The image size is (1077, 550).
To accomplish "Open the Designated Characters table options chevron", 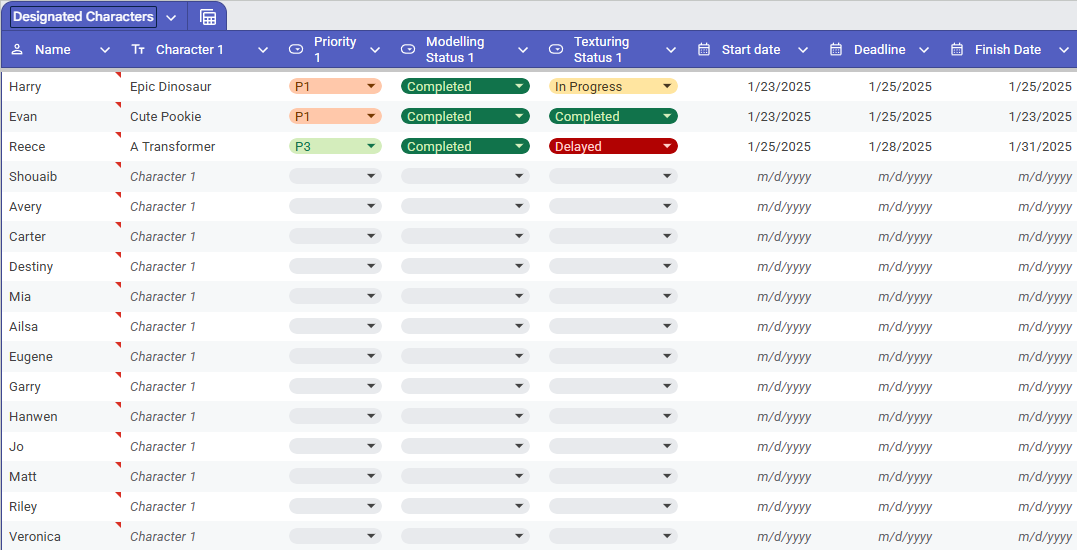I will tap(172, 17).
